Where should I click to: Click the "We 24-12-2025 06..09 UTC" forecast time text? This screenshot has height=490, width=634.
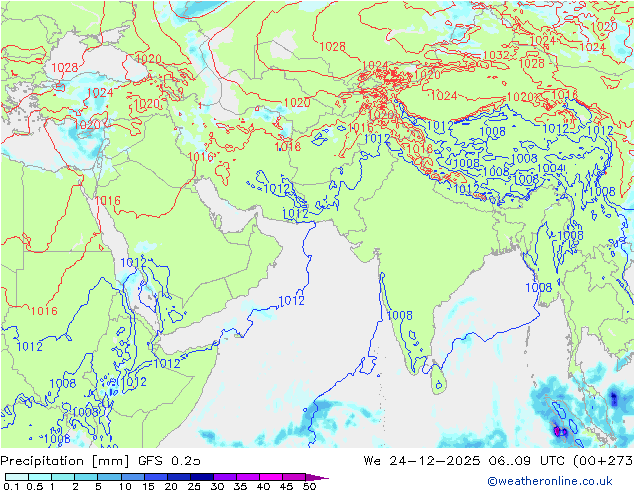(x=463, y=461)
